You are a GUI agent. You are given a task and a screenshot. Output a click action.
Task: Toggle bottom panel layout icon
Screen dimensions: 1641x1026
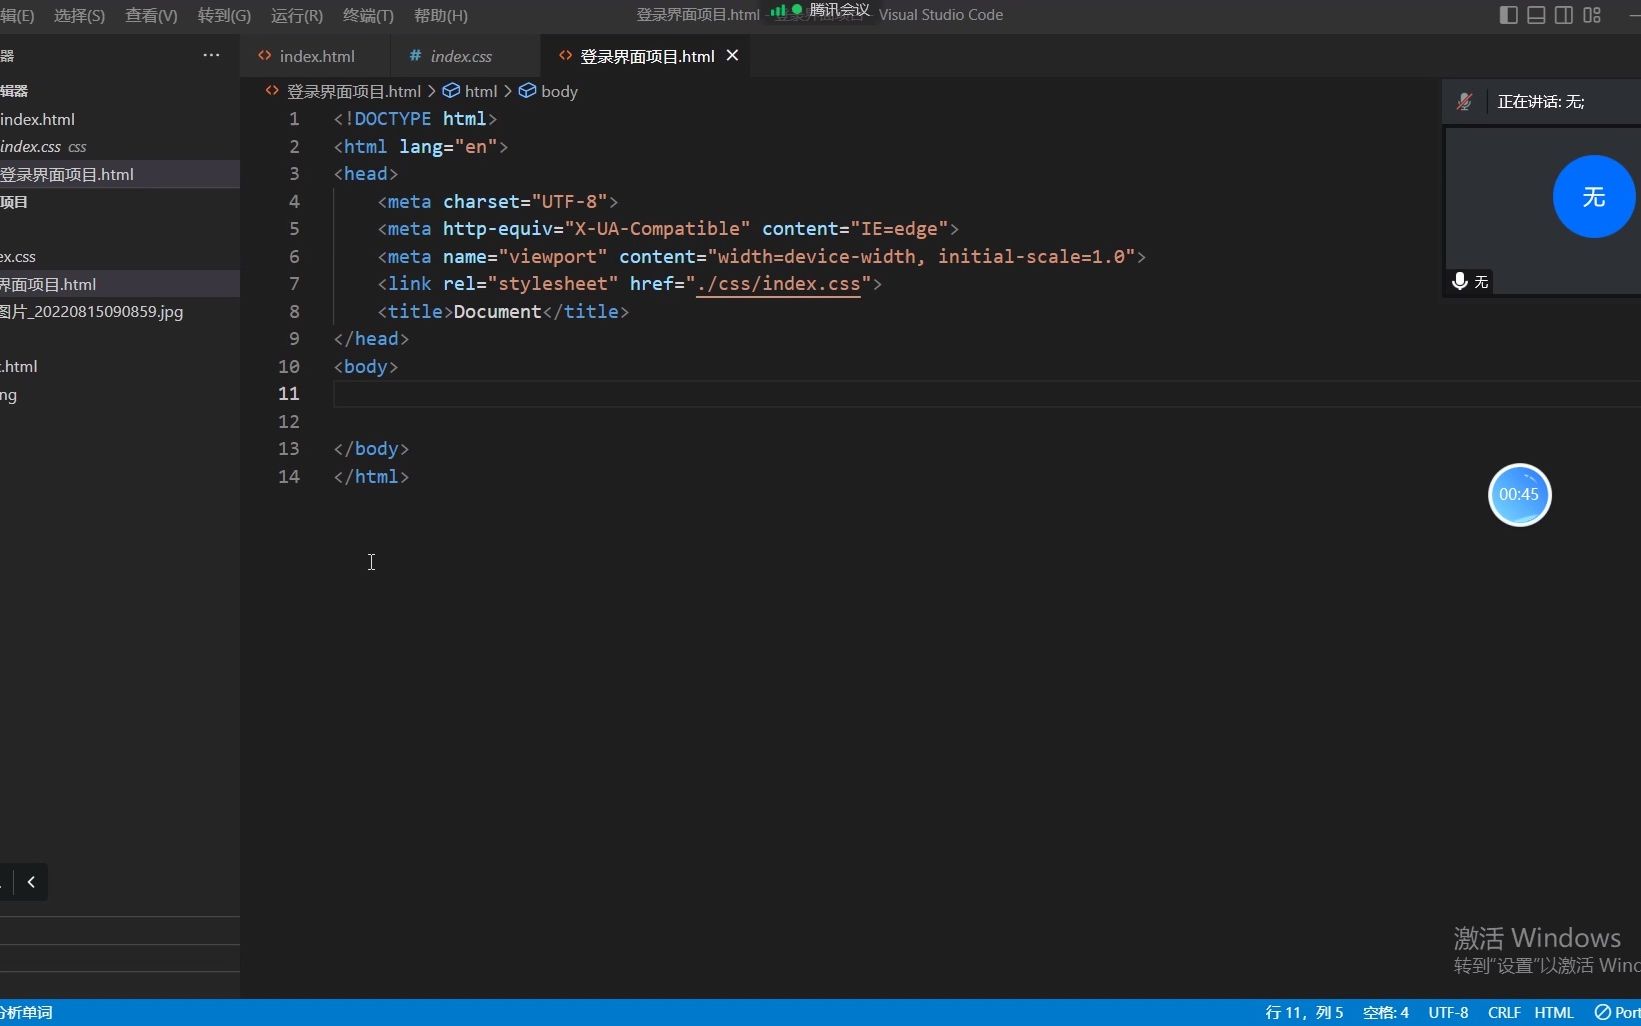pyautogui.click(x=1536, y=15)
